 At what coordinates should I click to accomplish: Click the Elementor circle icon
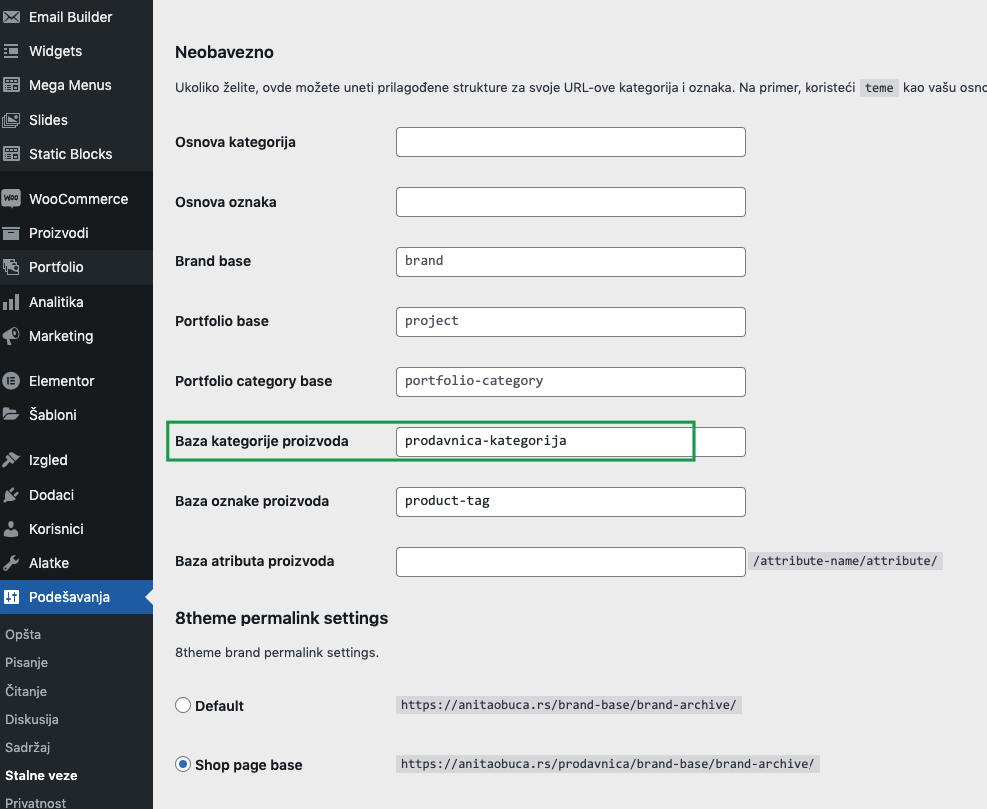pos(11,381)
